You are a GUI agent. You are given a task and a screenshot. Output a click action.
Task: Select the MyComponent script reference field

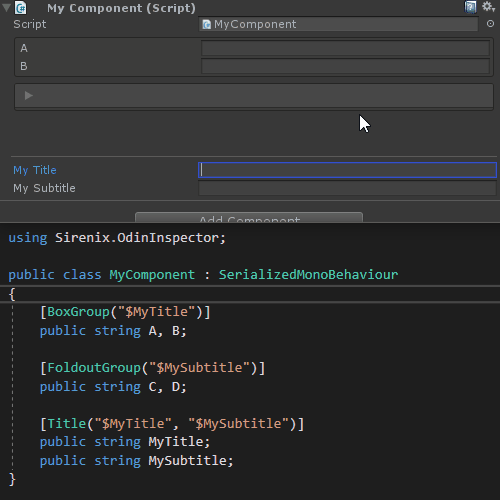(x=338, y=24)
